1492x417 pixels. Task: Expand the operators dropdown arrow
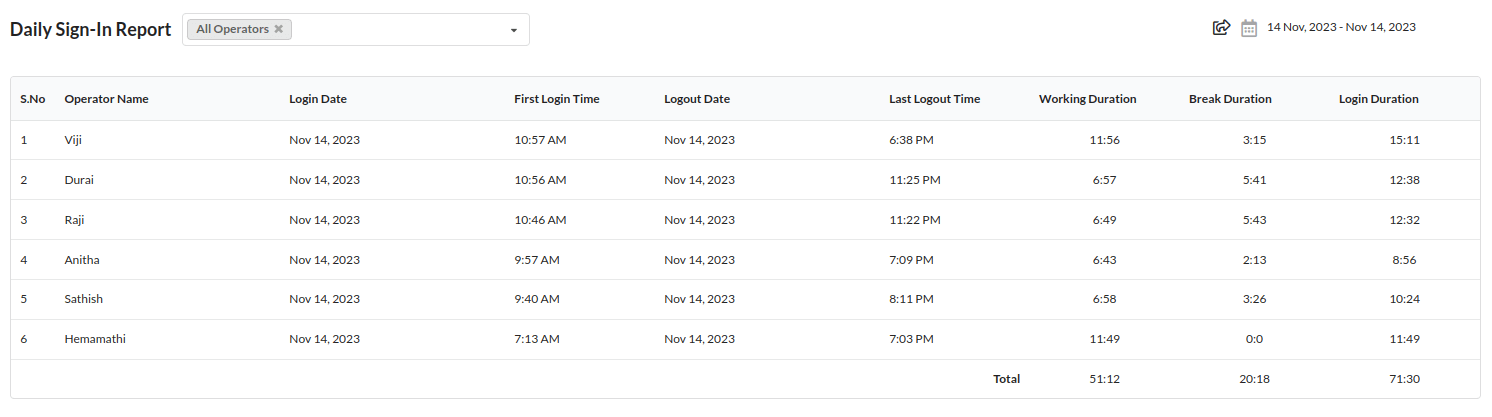point(514,30)
